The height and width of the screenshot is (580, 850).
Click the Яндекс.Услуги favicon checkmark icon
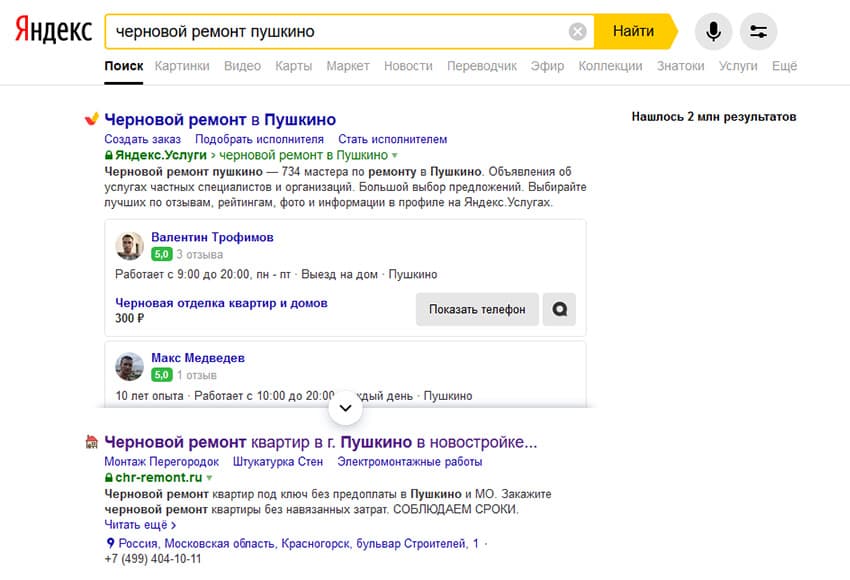tap(92, 118)
